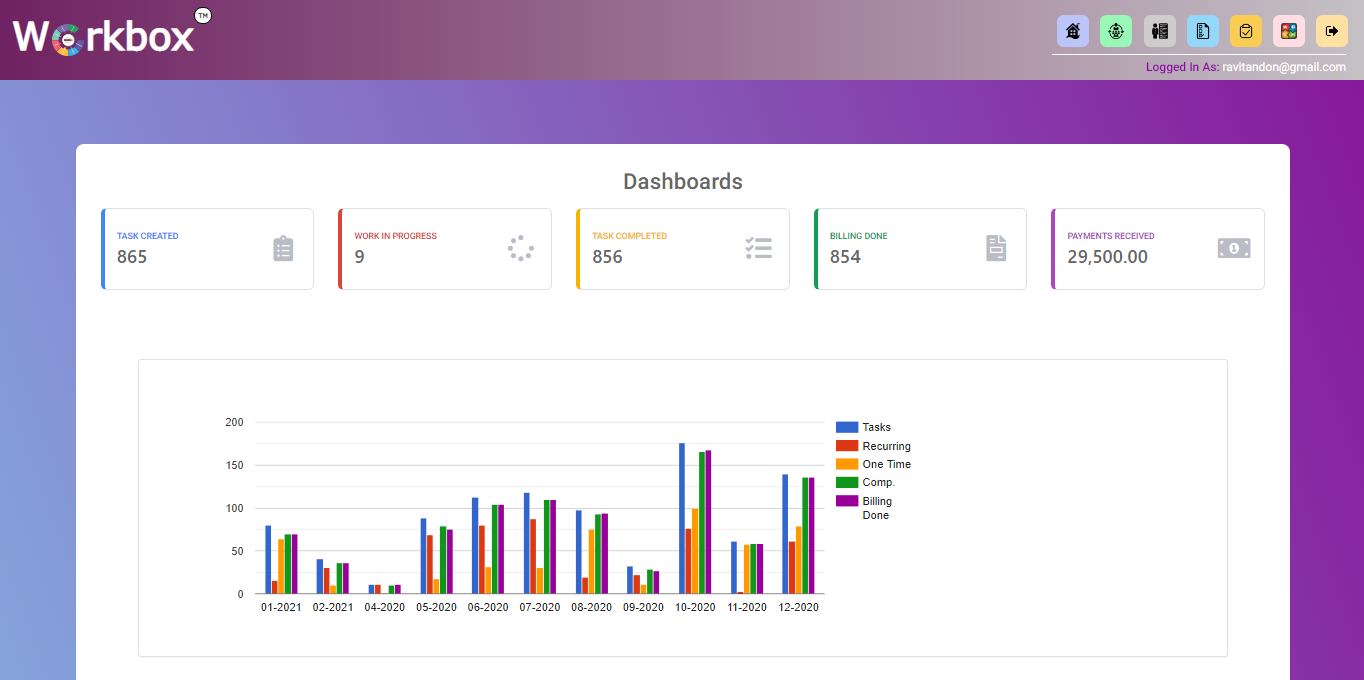Click the logout arrow icon

(1332, 31)
